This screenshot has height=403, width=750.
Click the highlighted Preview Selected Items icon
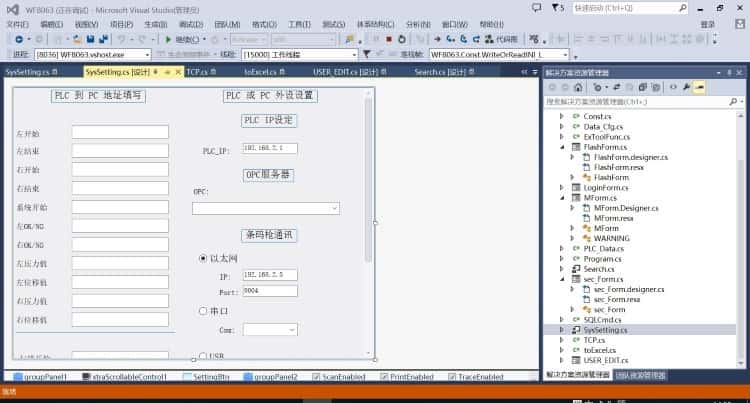[x=699, y=87]
